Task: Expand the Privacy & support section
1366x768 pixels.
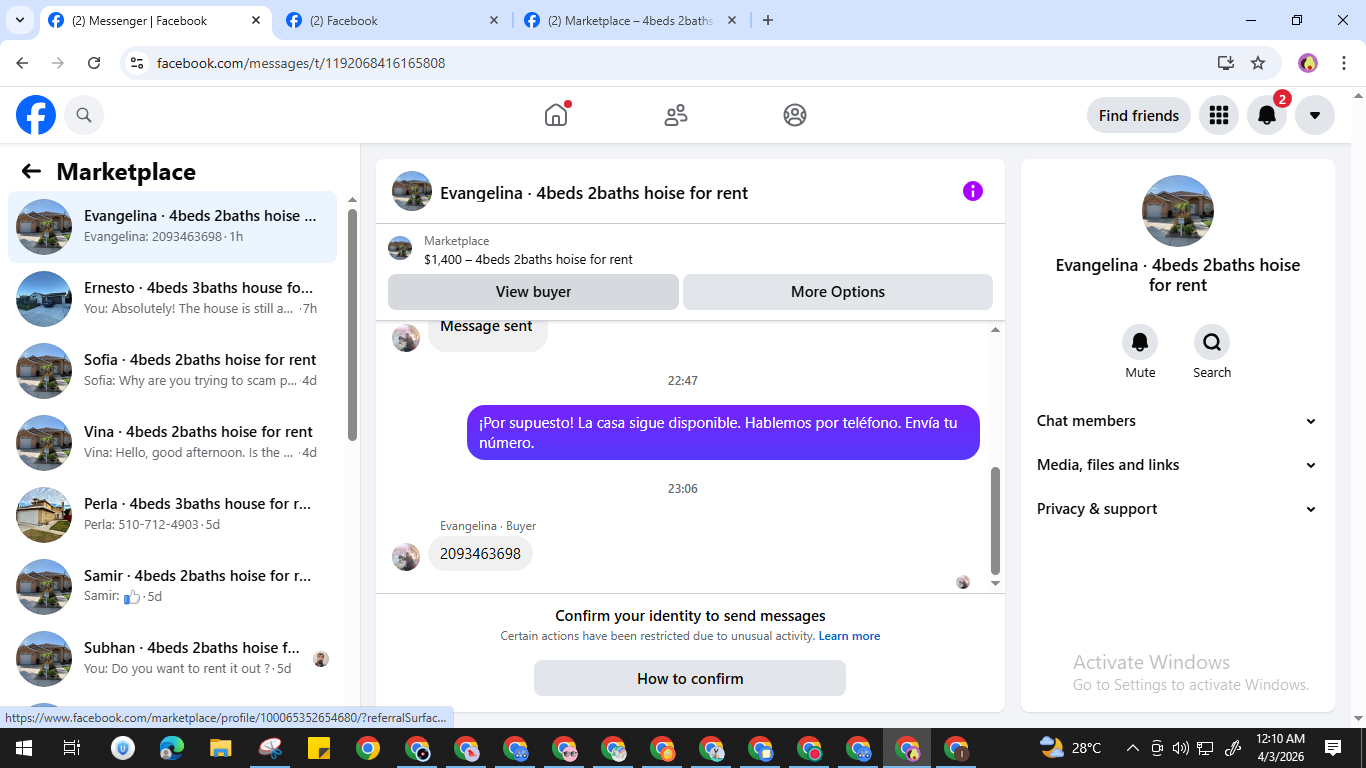Action: (x=1177, y=509)
